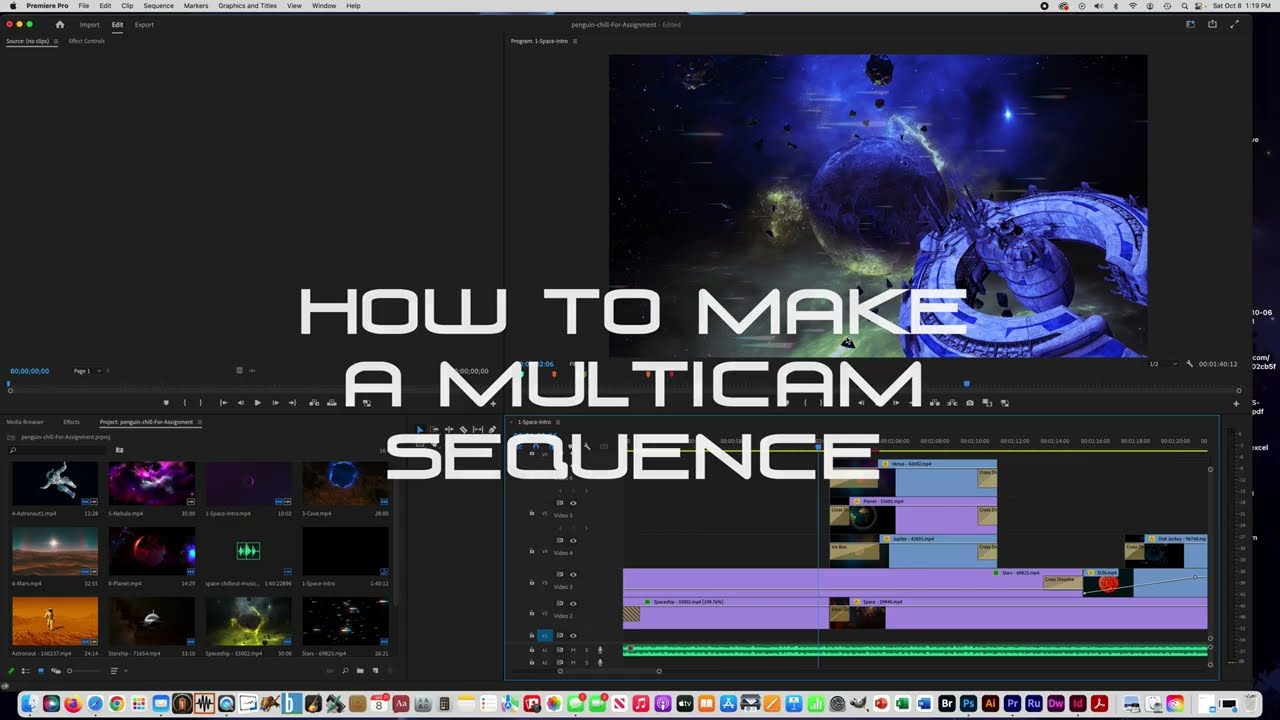
Task: Open Sort Icons dropdown in Project panel
Action: tap(117, 670)
